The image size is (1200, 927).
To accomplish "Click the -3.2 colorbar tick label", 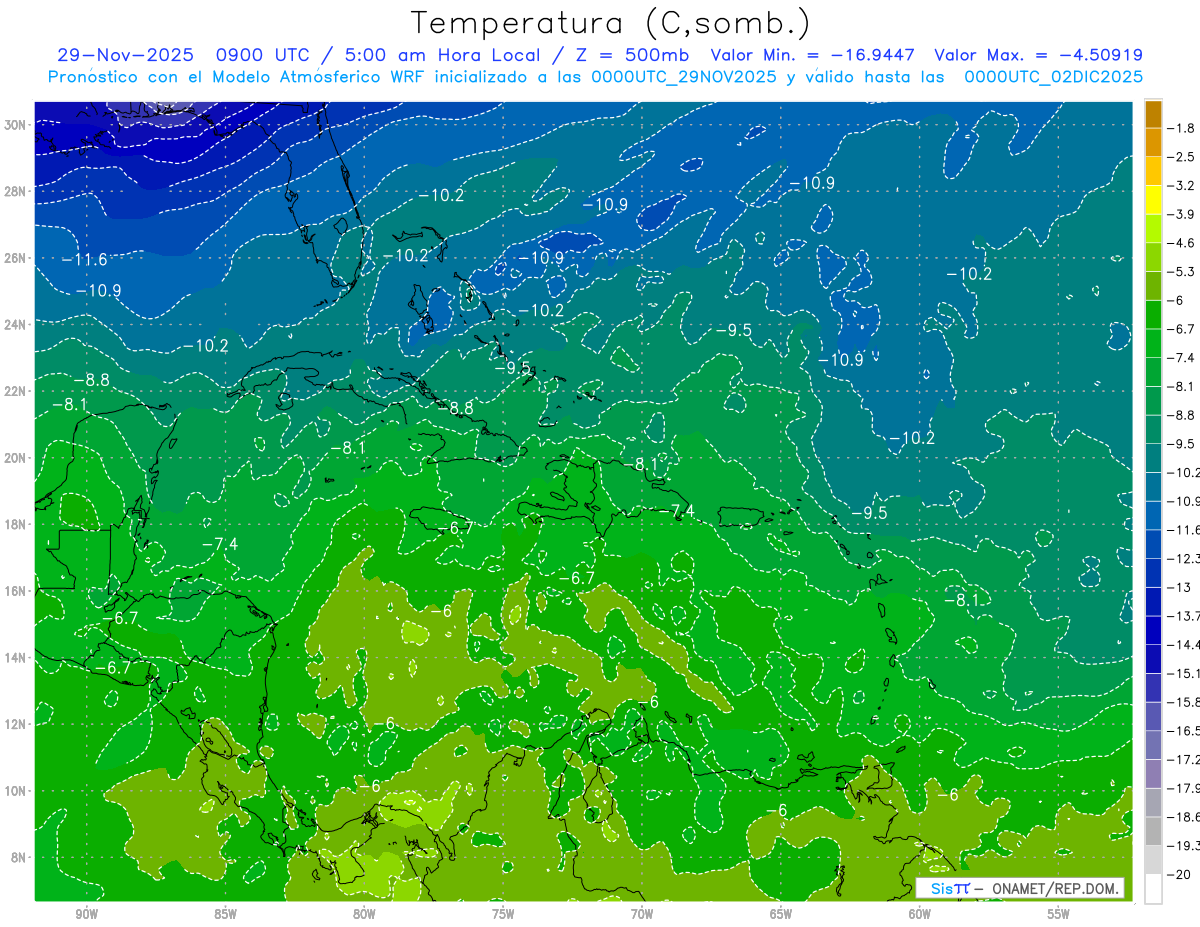I will point(1183,186).
